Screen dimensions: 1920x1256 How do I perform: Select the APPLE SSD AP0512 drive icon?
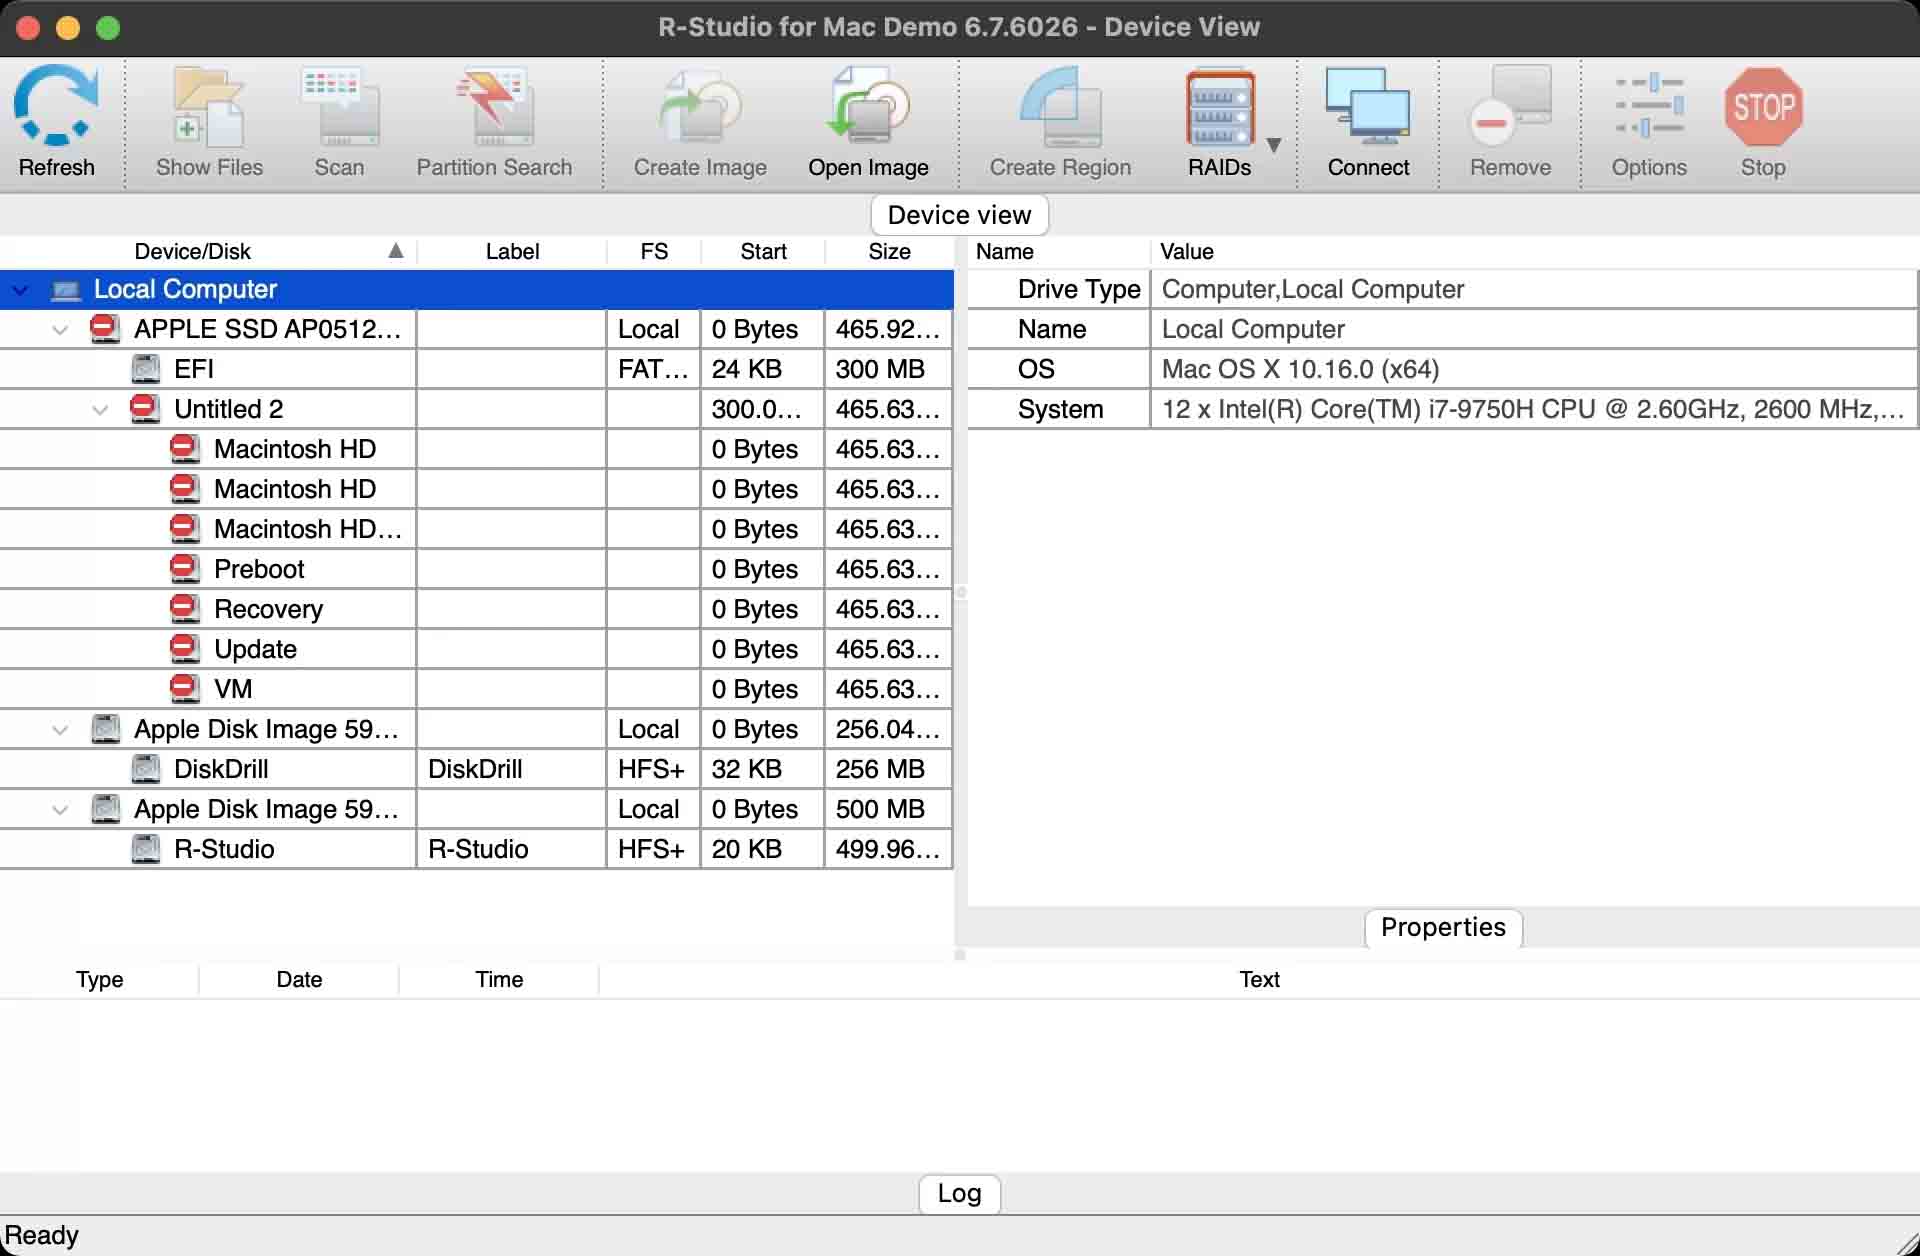tap(105, 329)
